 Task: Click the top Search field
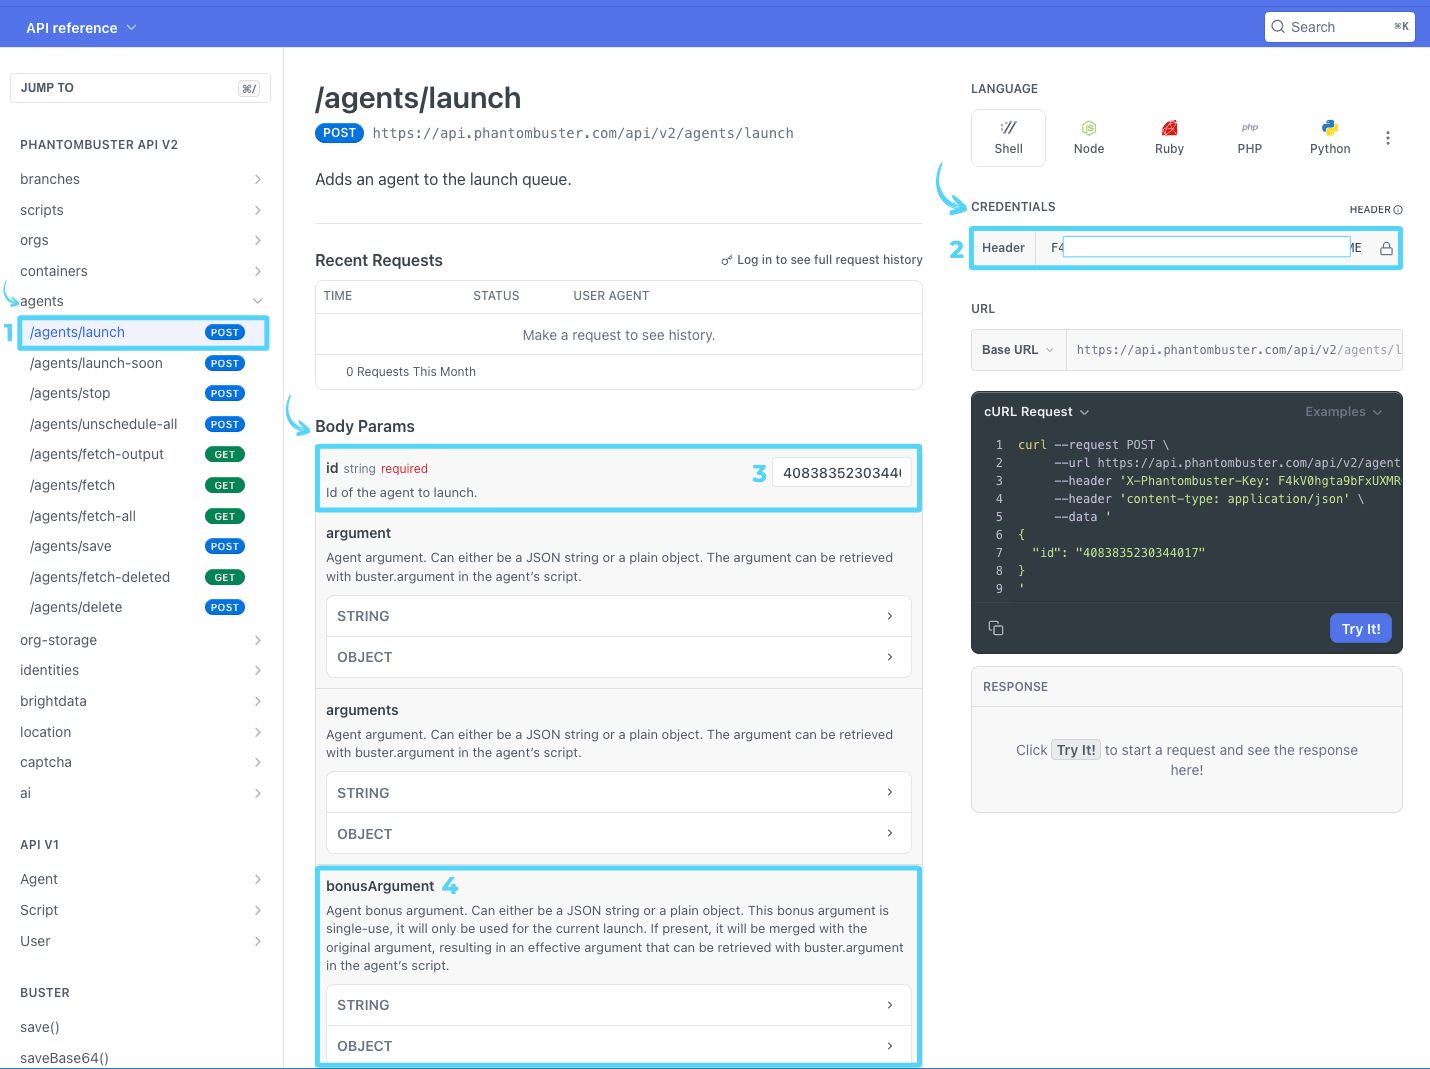point(1340,27)
